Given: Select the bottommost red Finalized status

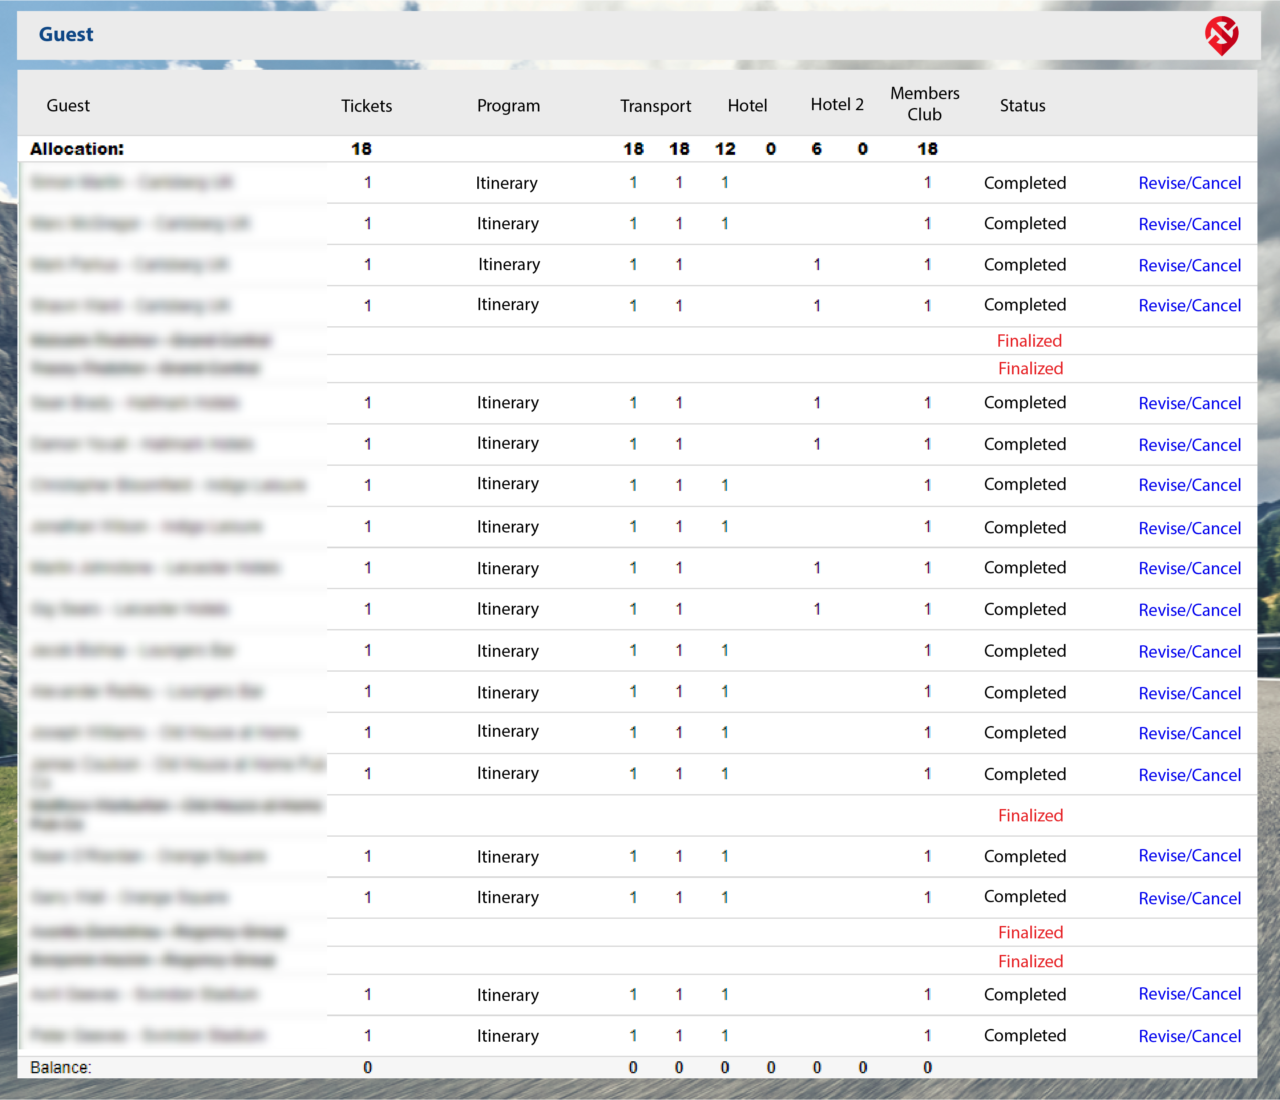Looking at the screenshot, I should pos(1030,961).
